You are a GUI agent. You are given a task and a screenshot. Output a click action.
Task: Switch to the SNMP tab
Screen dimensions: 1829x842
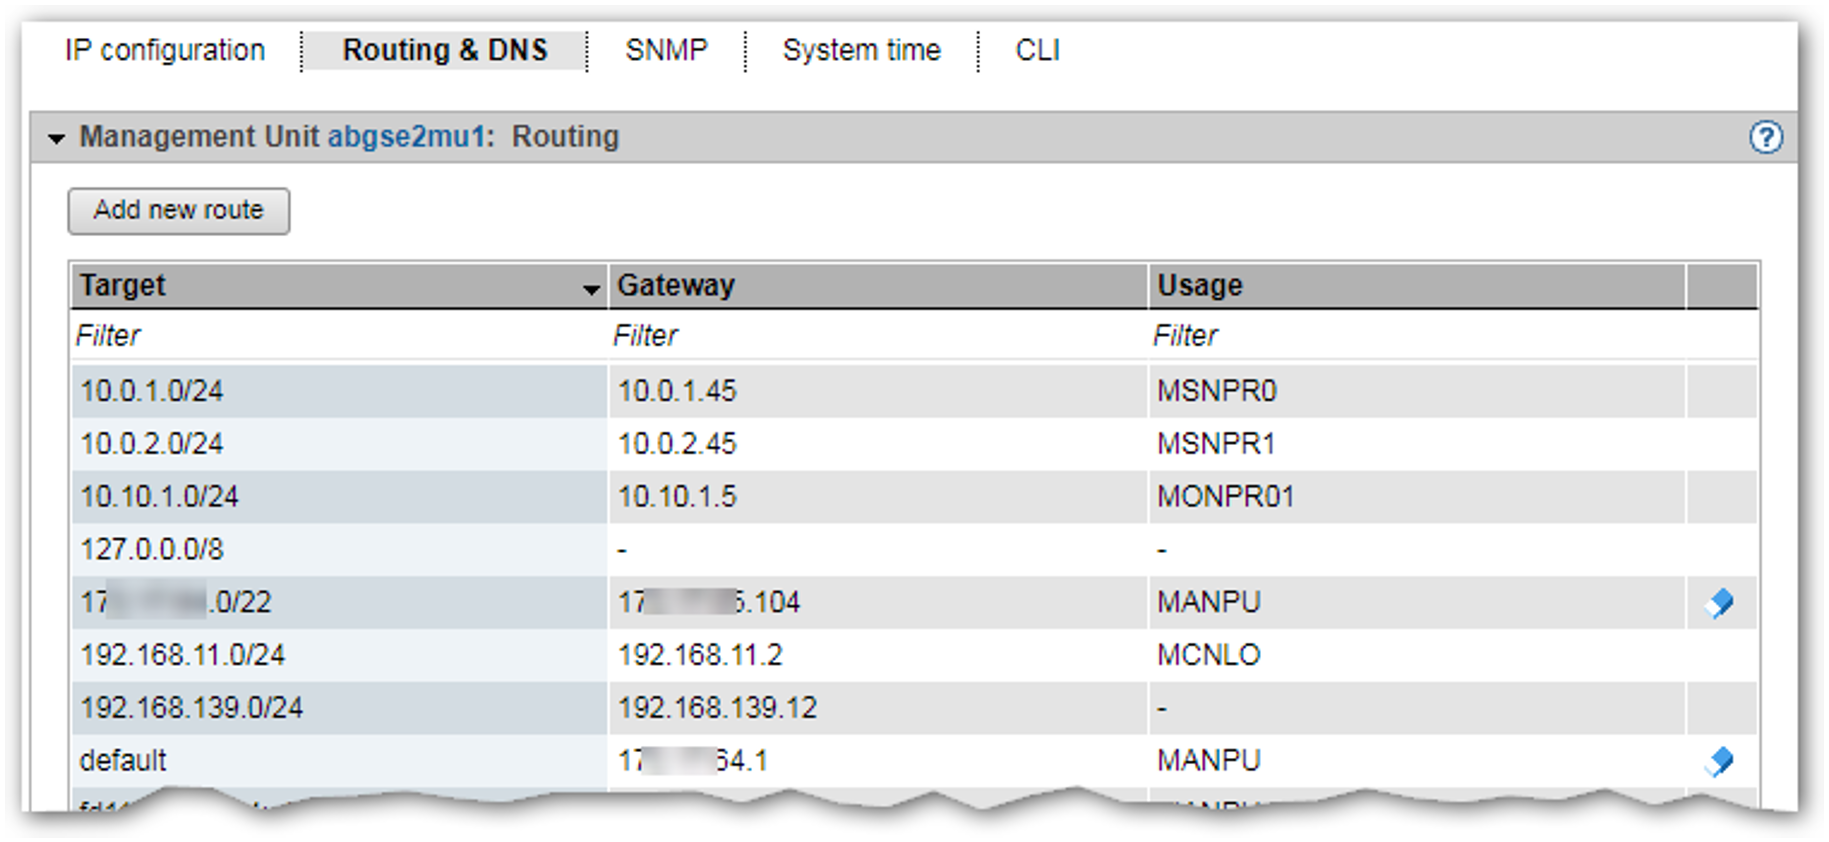(666, 50)
